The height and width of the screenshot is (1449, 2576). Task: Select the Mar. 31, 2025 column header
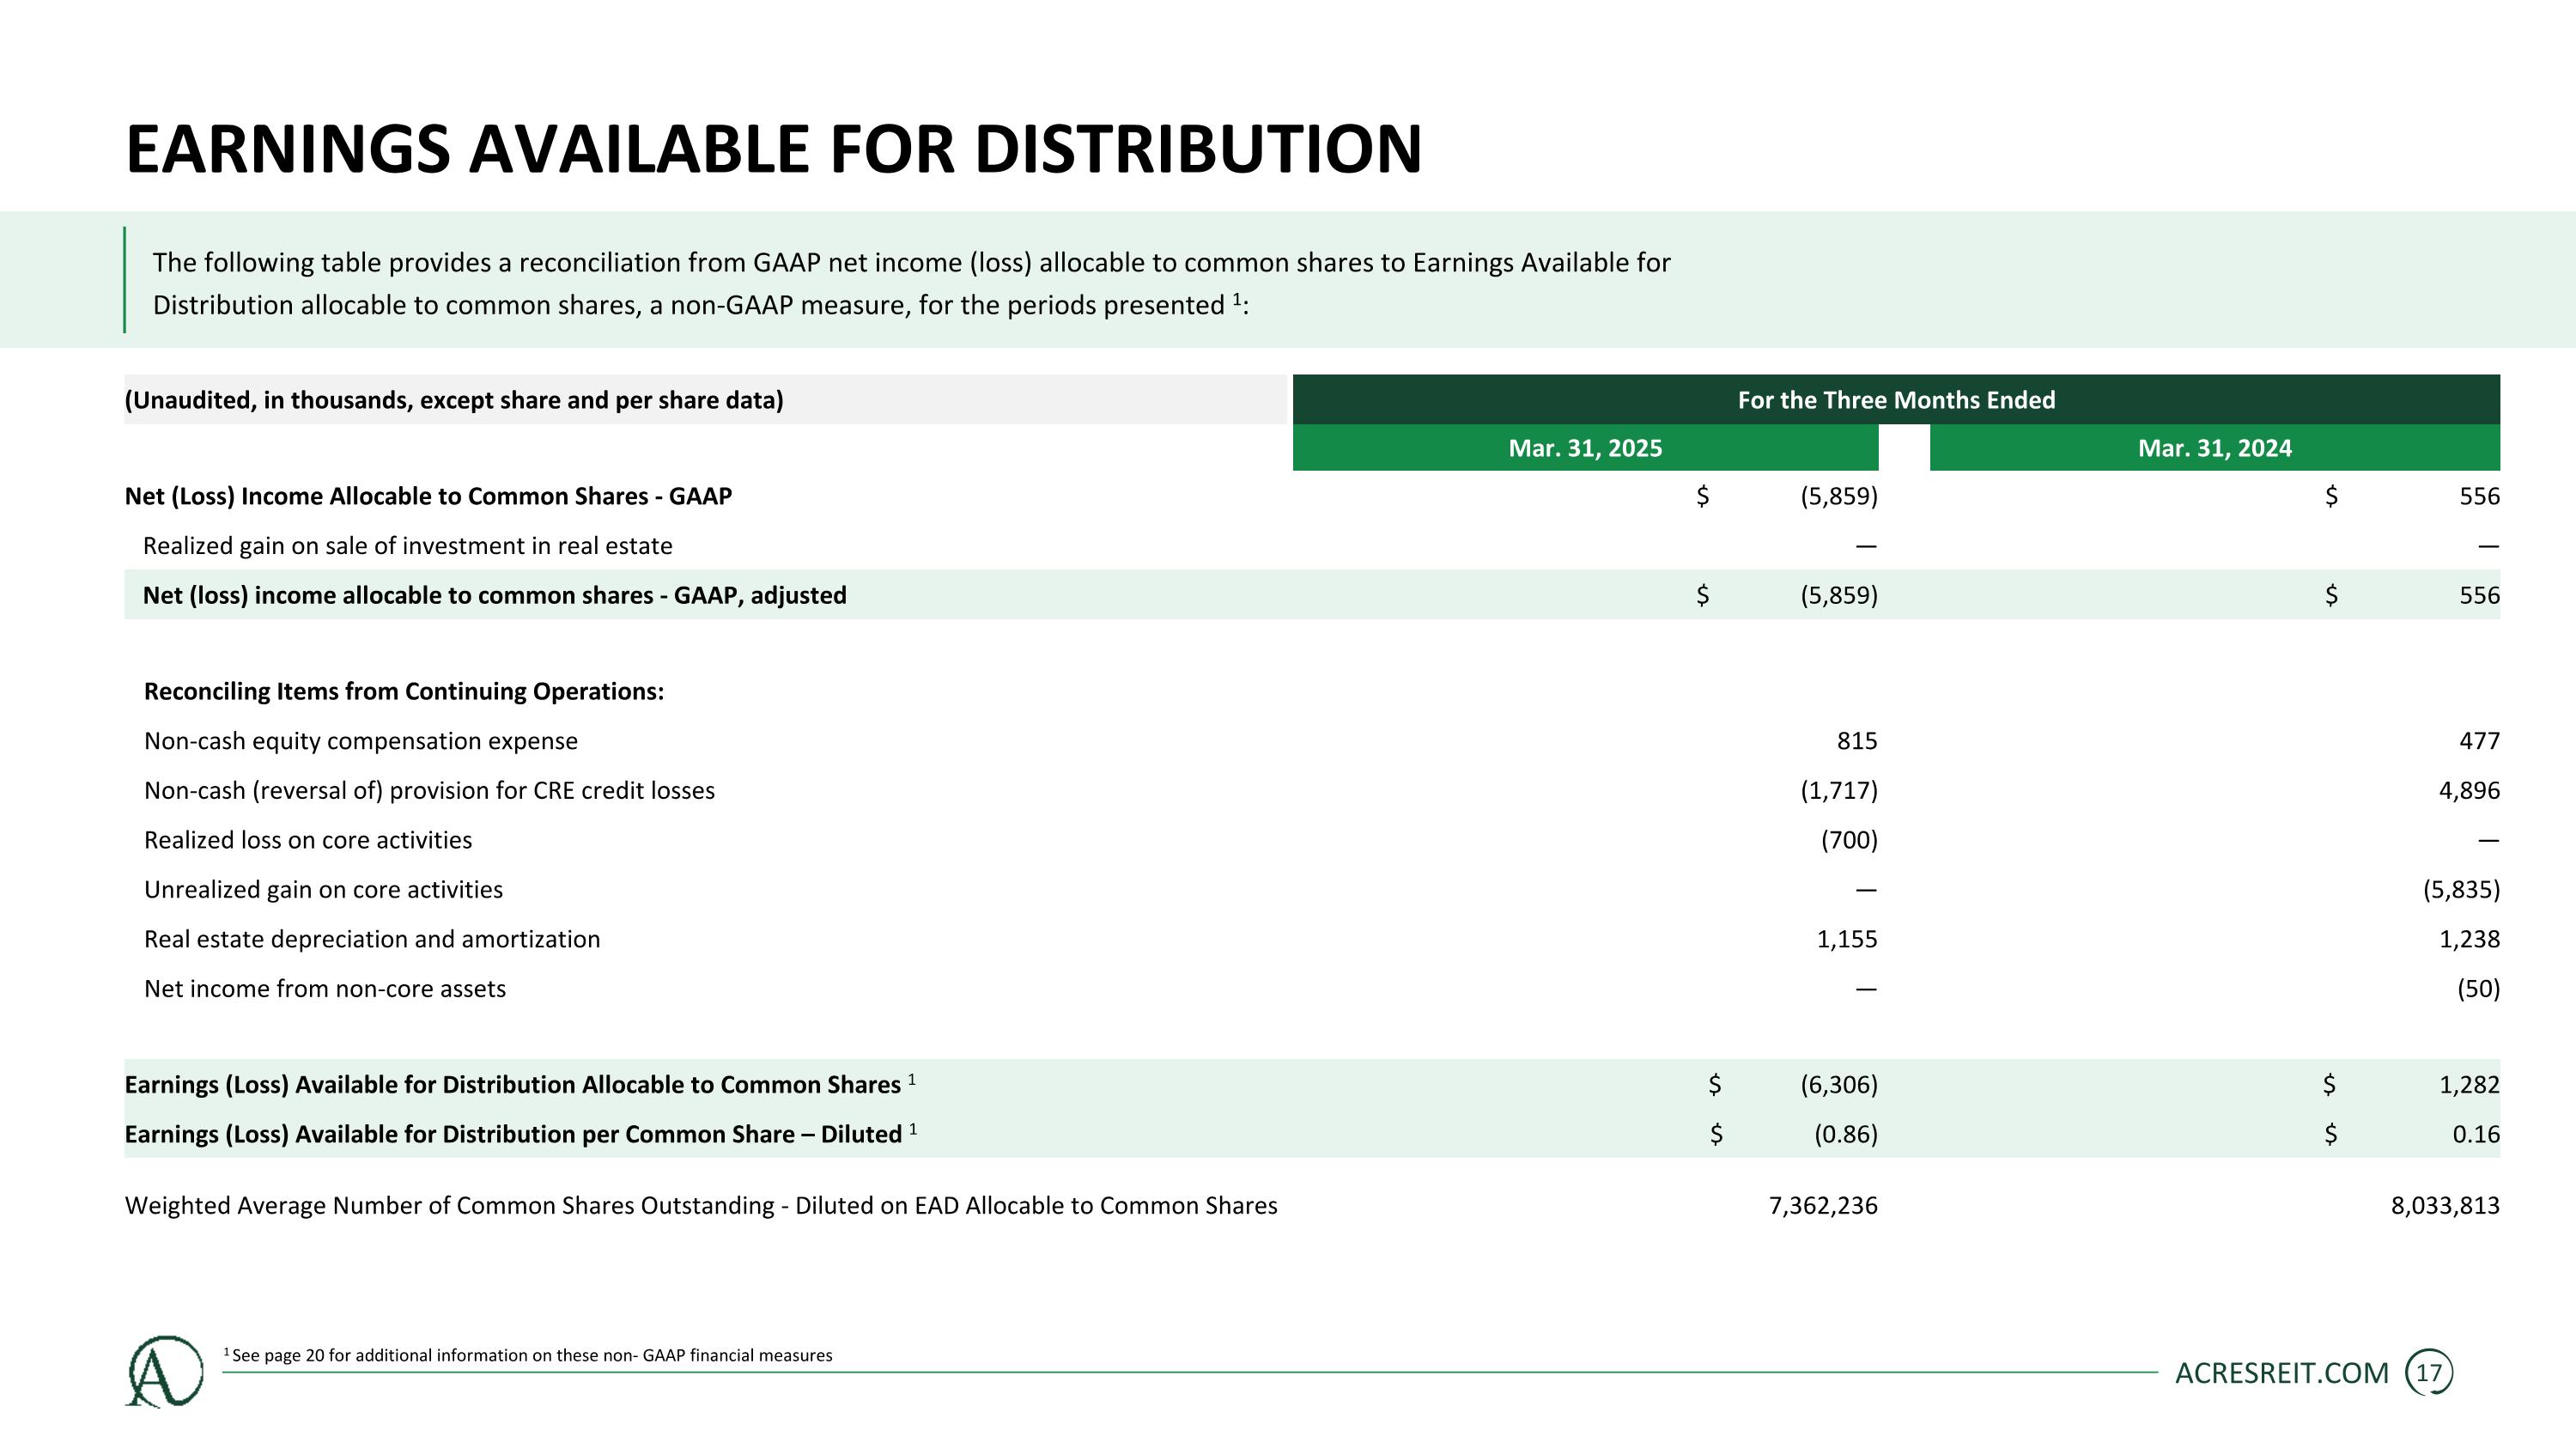pos(1585,448)
